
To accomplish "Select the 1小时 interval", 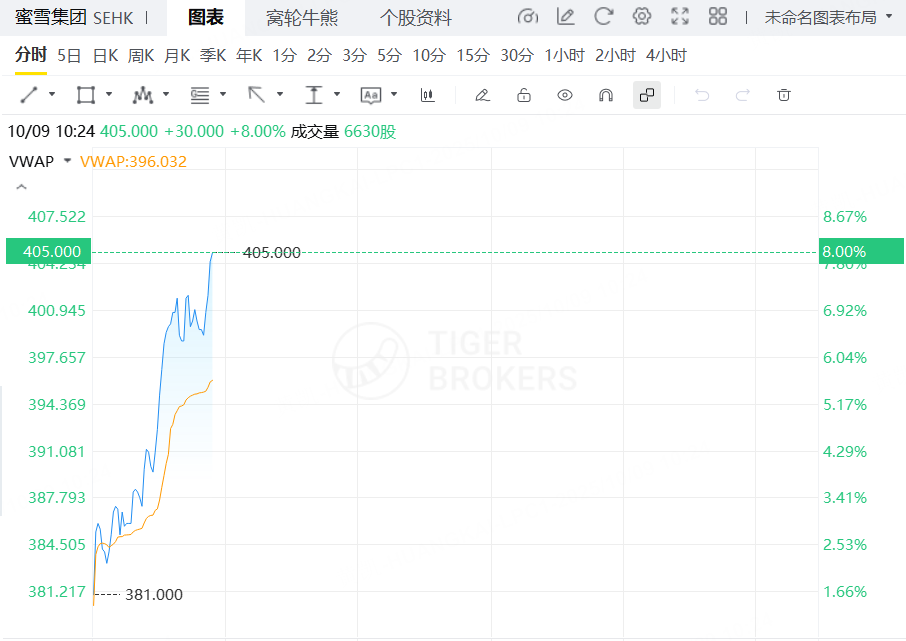I will coord(565,55).
